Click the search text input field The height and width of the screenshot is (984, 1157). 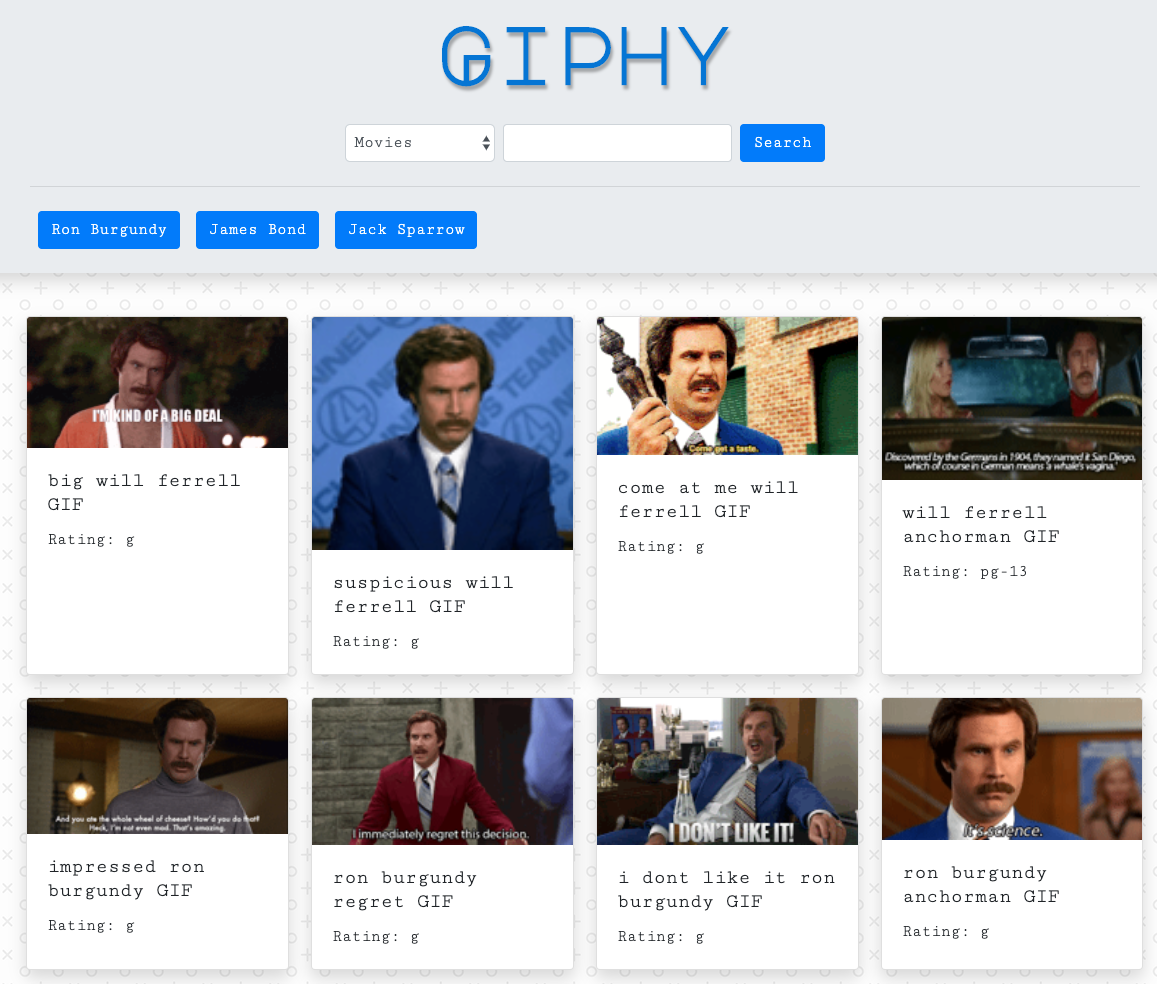pyautogui.click(x=616, y=142)
